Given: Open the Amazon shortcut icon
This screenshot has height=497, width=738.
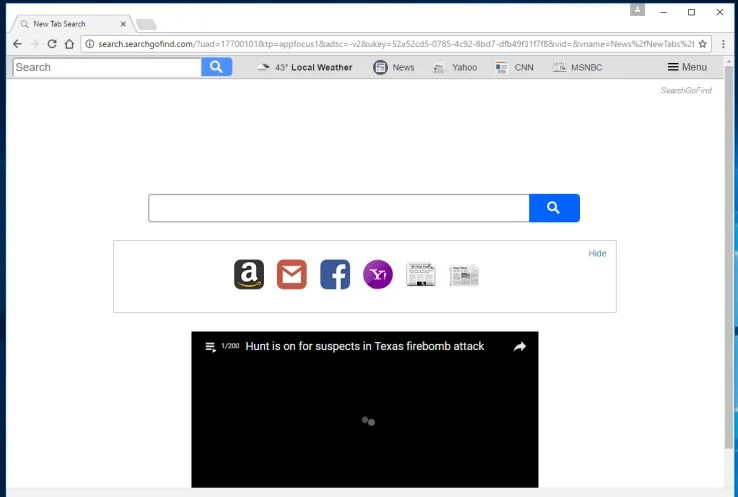Looking at the screenshot, I should coord(249,274).
